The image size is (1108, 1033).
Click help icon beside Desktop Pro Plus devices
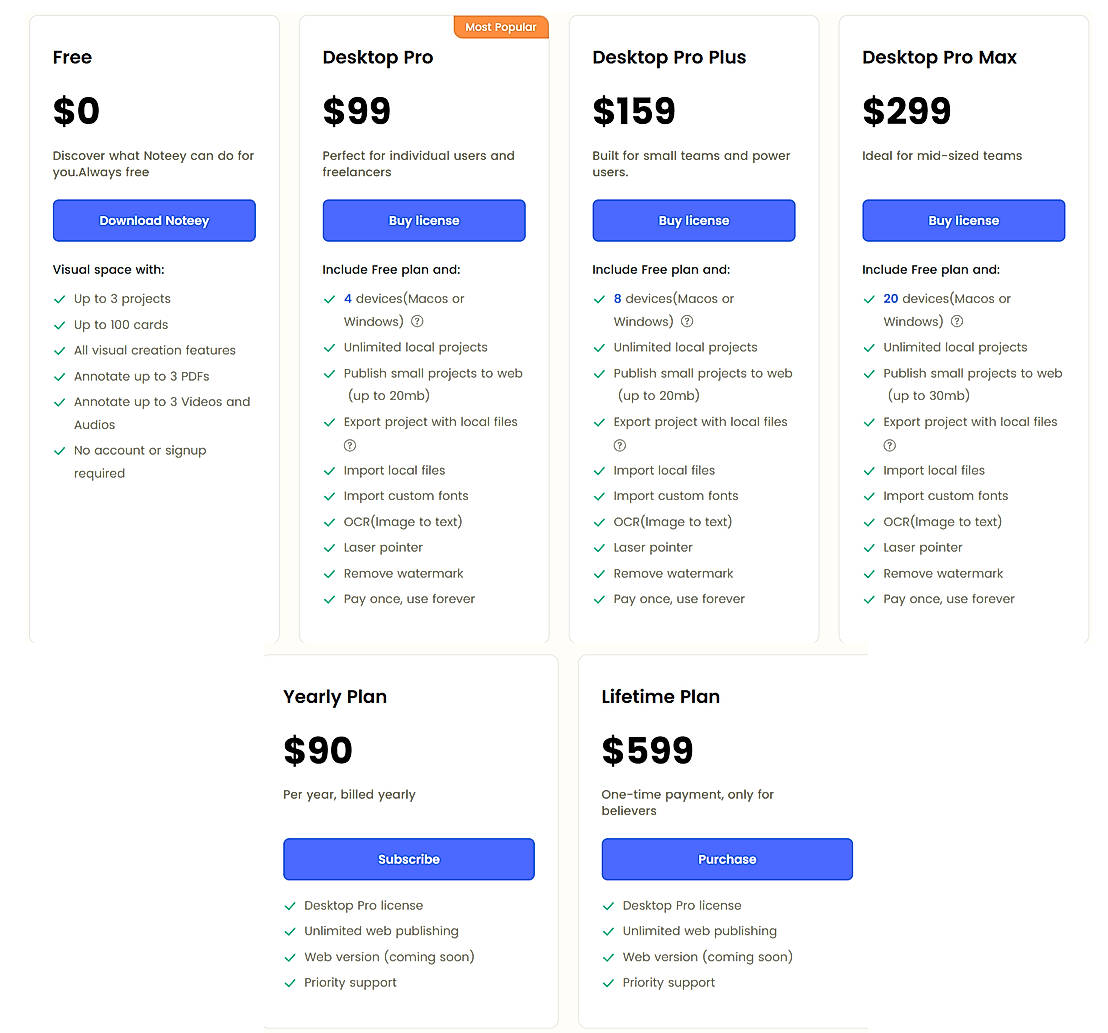687,322
